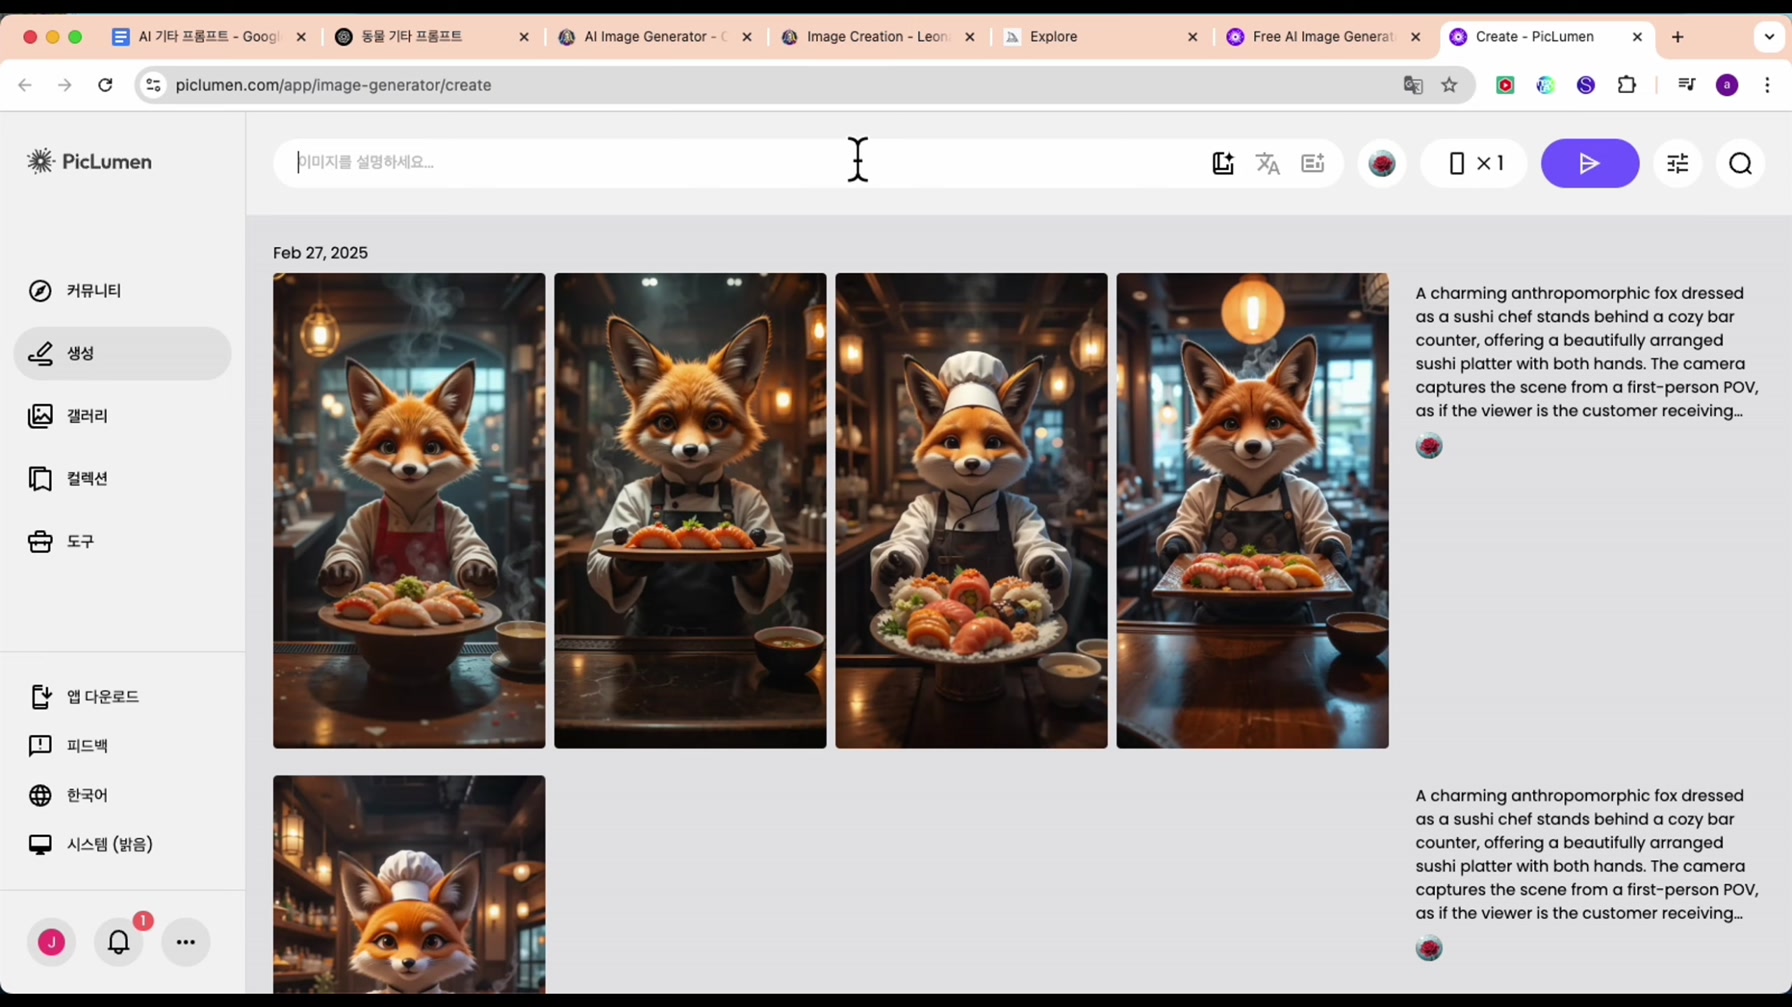The image size is (1792, 1007).
Task: Open the fox with bow tie image
Action: pos(690,510)
